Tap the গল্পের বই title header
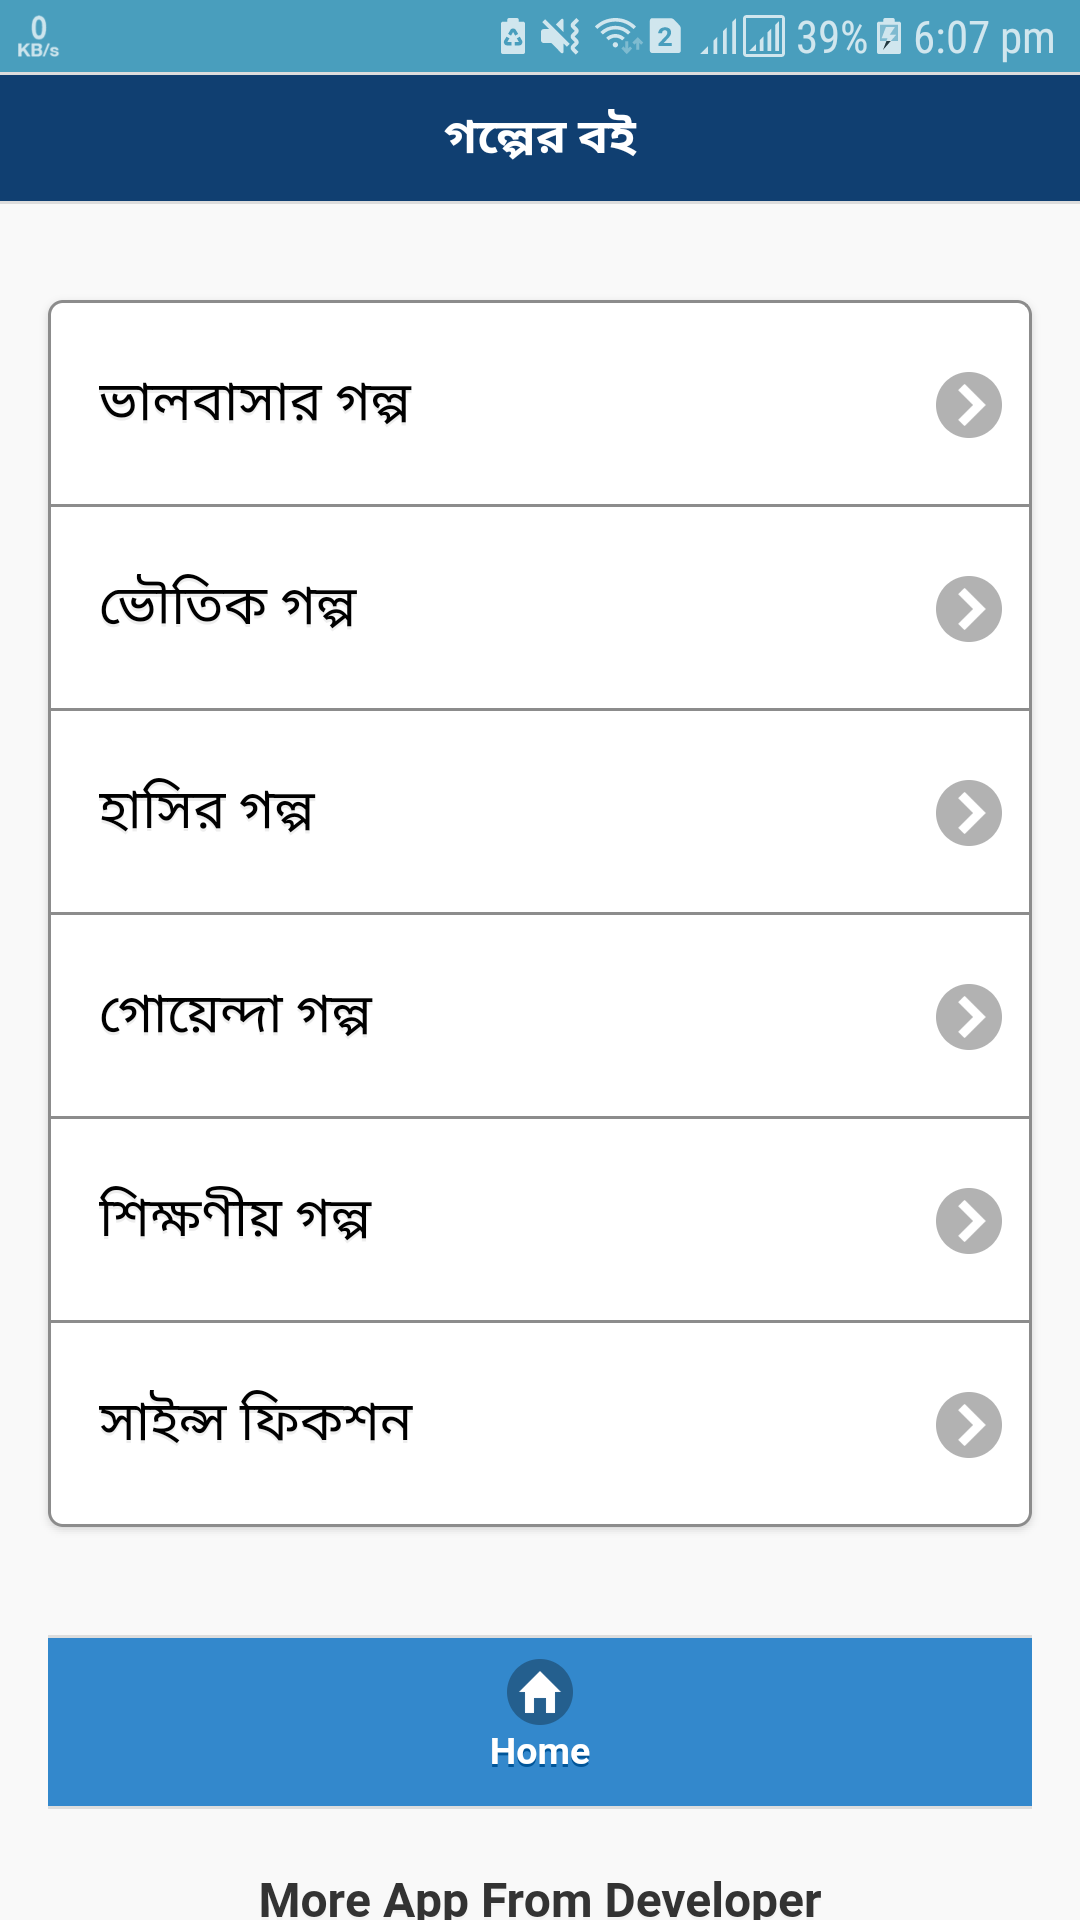The height and width of the screenshot is (1920, 1080). (x=540, y=137)
